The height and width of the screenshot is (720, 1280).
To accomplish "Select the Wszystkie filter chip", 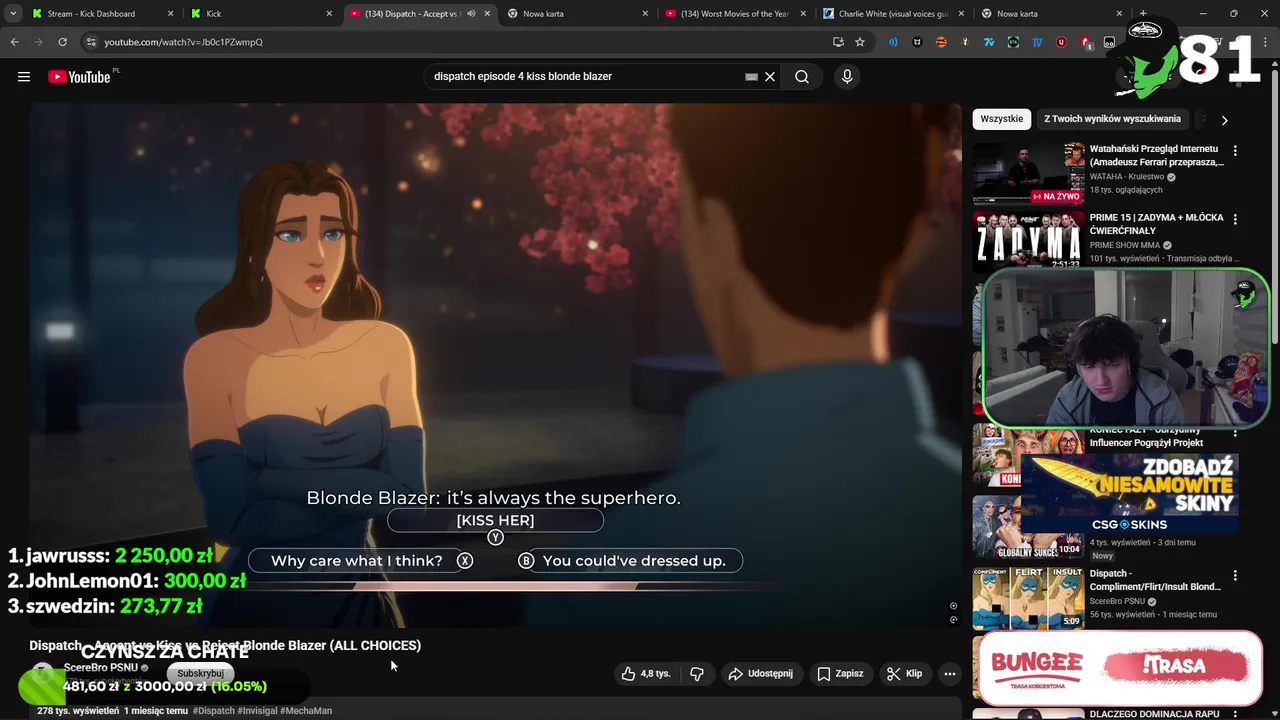I will coord(1001,119).
